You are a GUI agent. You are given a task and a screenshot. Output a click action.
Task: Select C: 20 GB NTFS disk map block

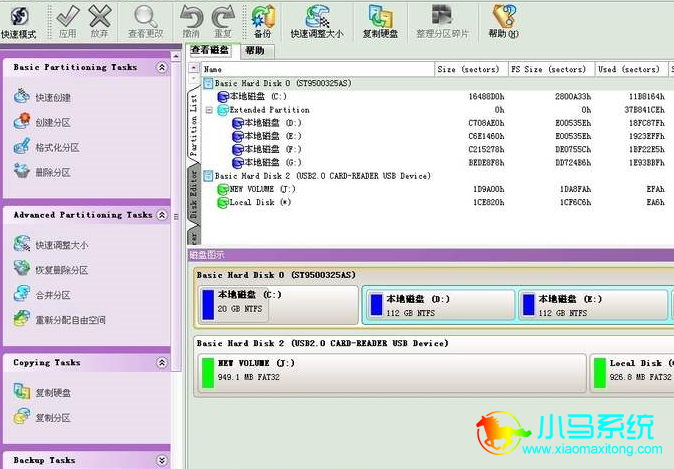coord(278,305)
